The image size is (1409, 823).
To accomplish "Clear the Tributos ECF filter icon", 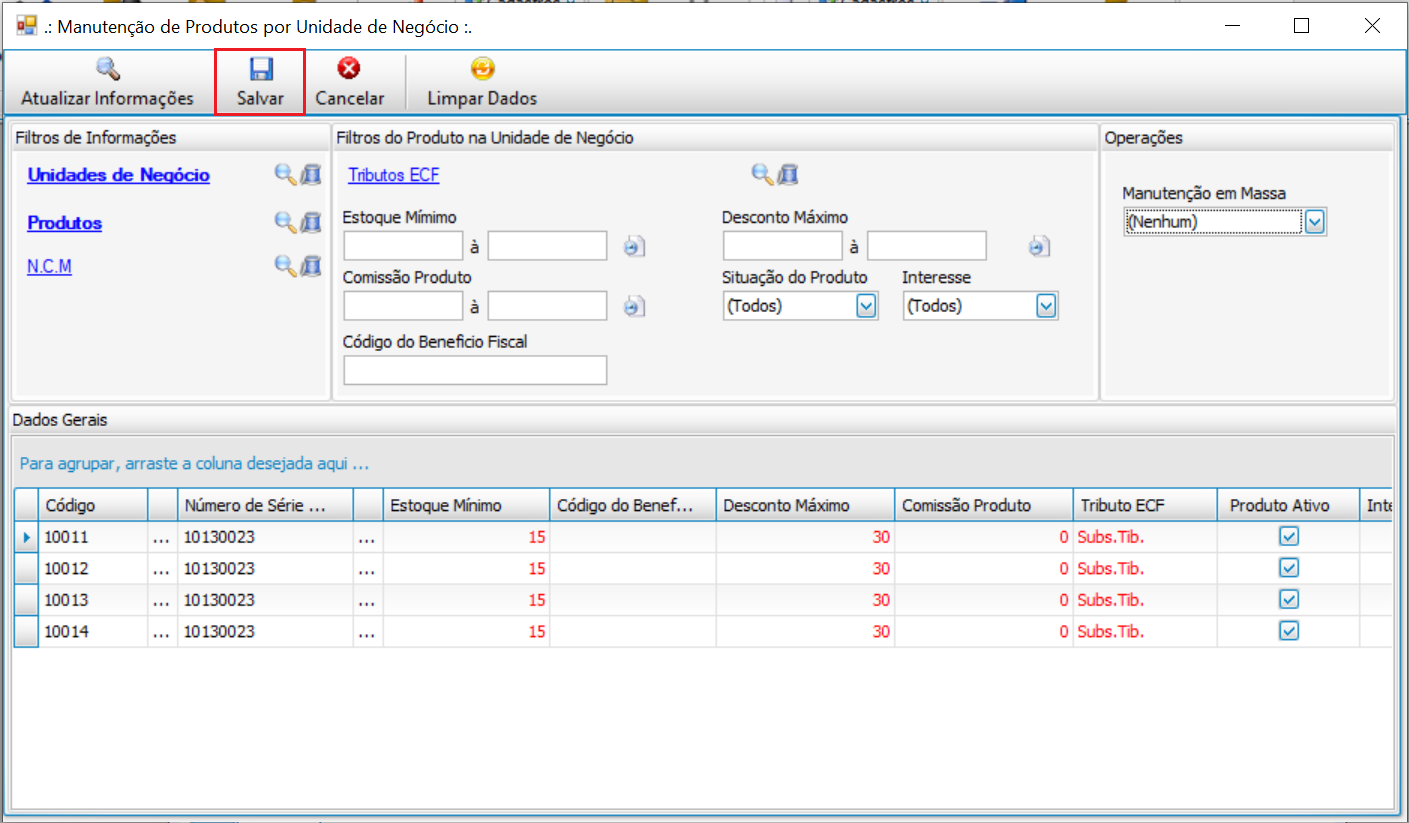I will [x=788, y=175].
